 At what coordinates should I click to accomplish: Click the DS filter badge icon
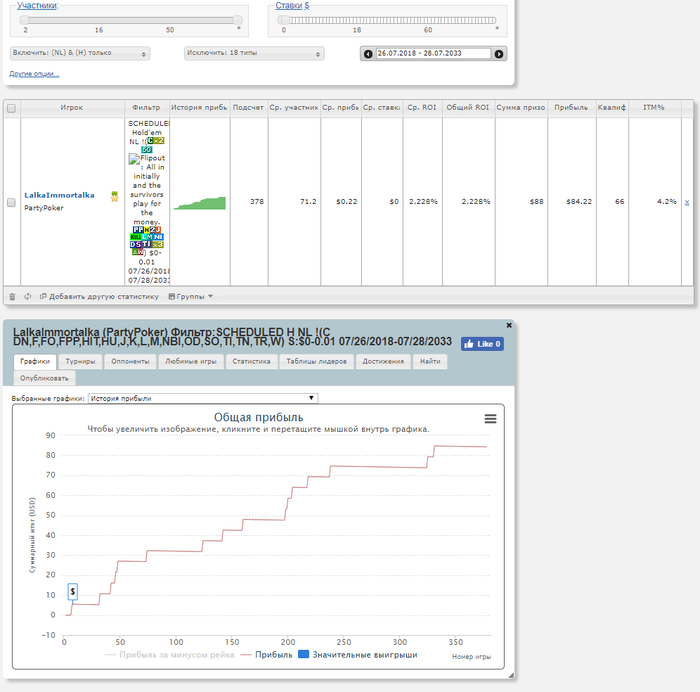(135, 245)
